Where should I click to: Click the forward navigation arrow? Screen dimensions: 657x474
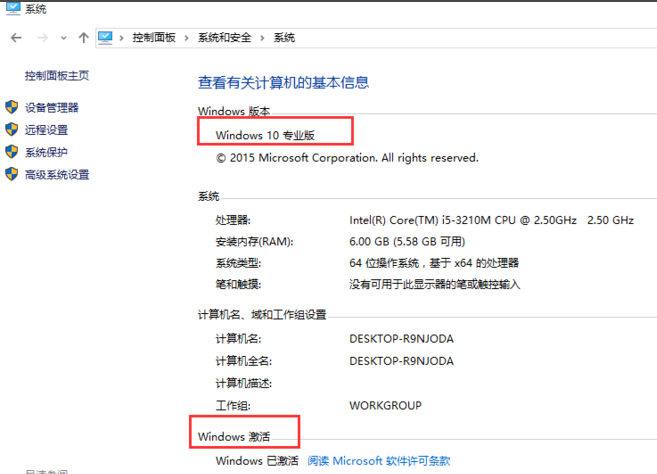click(42, 38)
